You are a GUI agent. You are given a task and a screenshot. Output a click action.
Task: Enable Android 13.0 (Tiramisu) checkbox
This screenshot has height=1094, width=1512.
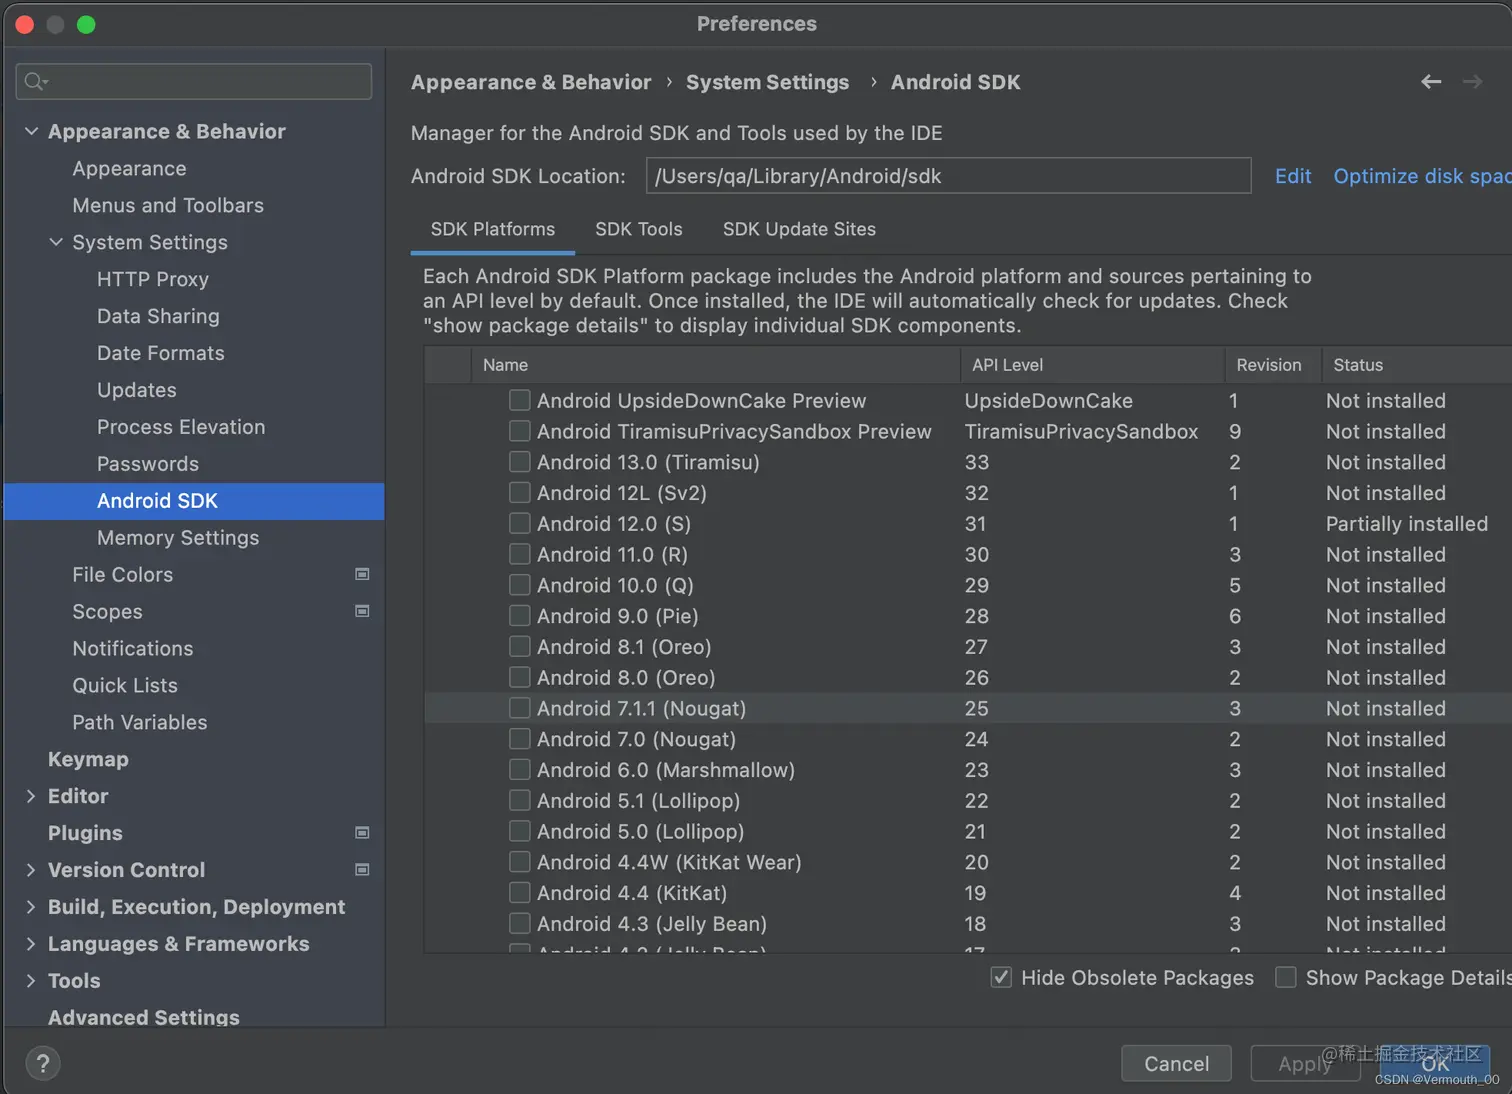pyautogui.click(x=519, y=462)
